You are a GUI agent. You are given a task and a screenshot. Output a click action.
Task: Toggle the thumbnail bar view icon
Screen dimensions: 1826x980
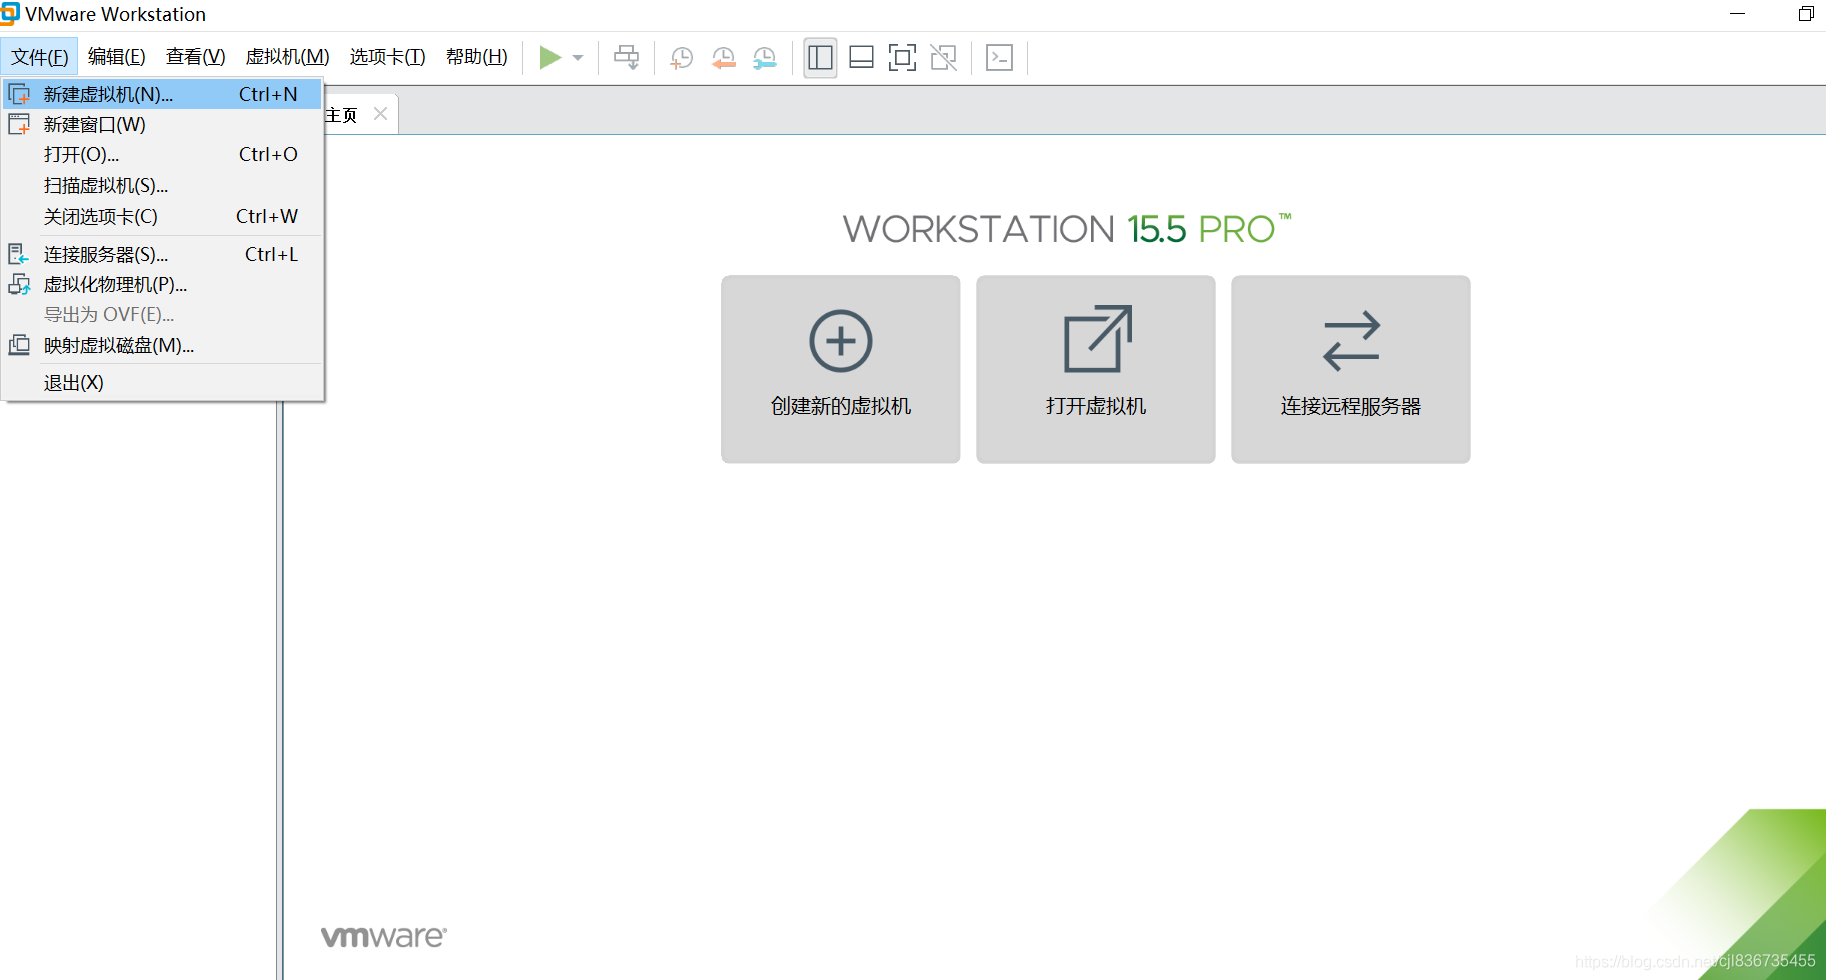click(x=861, y=57)
